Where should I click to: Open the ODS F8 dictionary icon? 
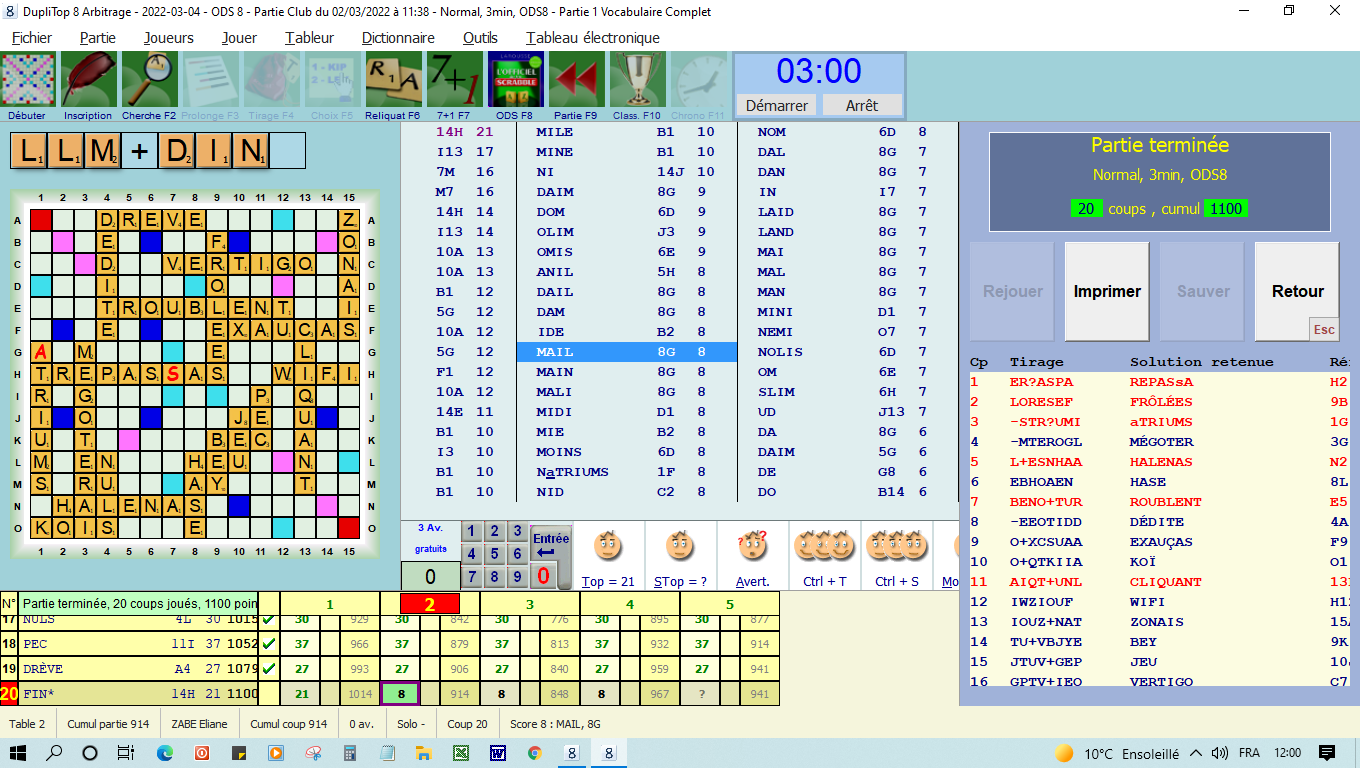(515, 80)
